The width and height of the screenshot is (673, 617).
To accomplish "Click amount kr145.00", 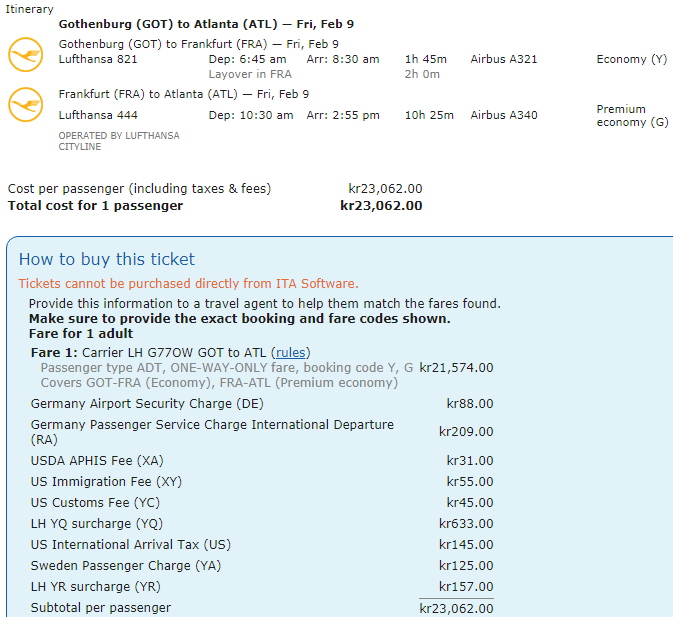I will 466,545.
